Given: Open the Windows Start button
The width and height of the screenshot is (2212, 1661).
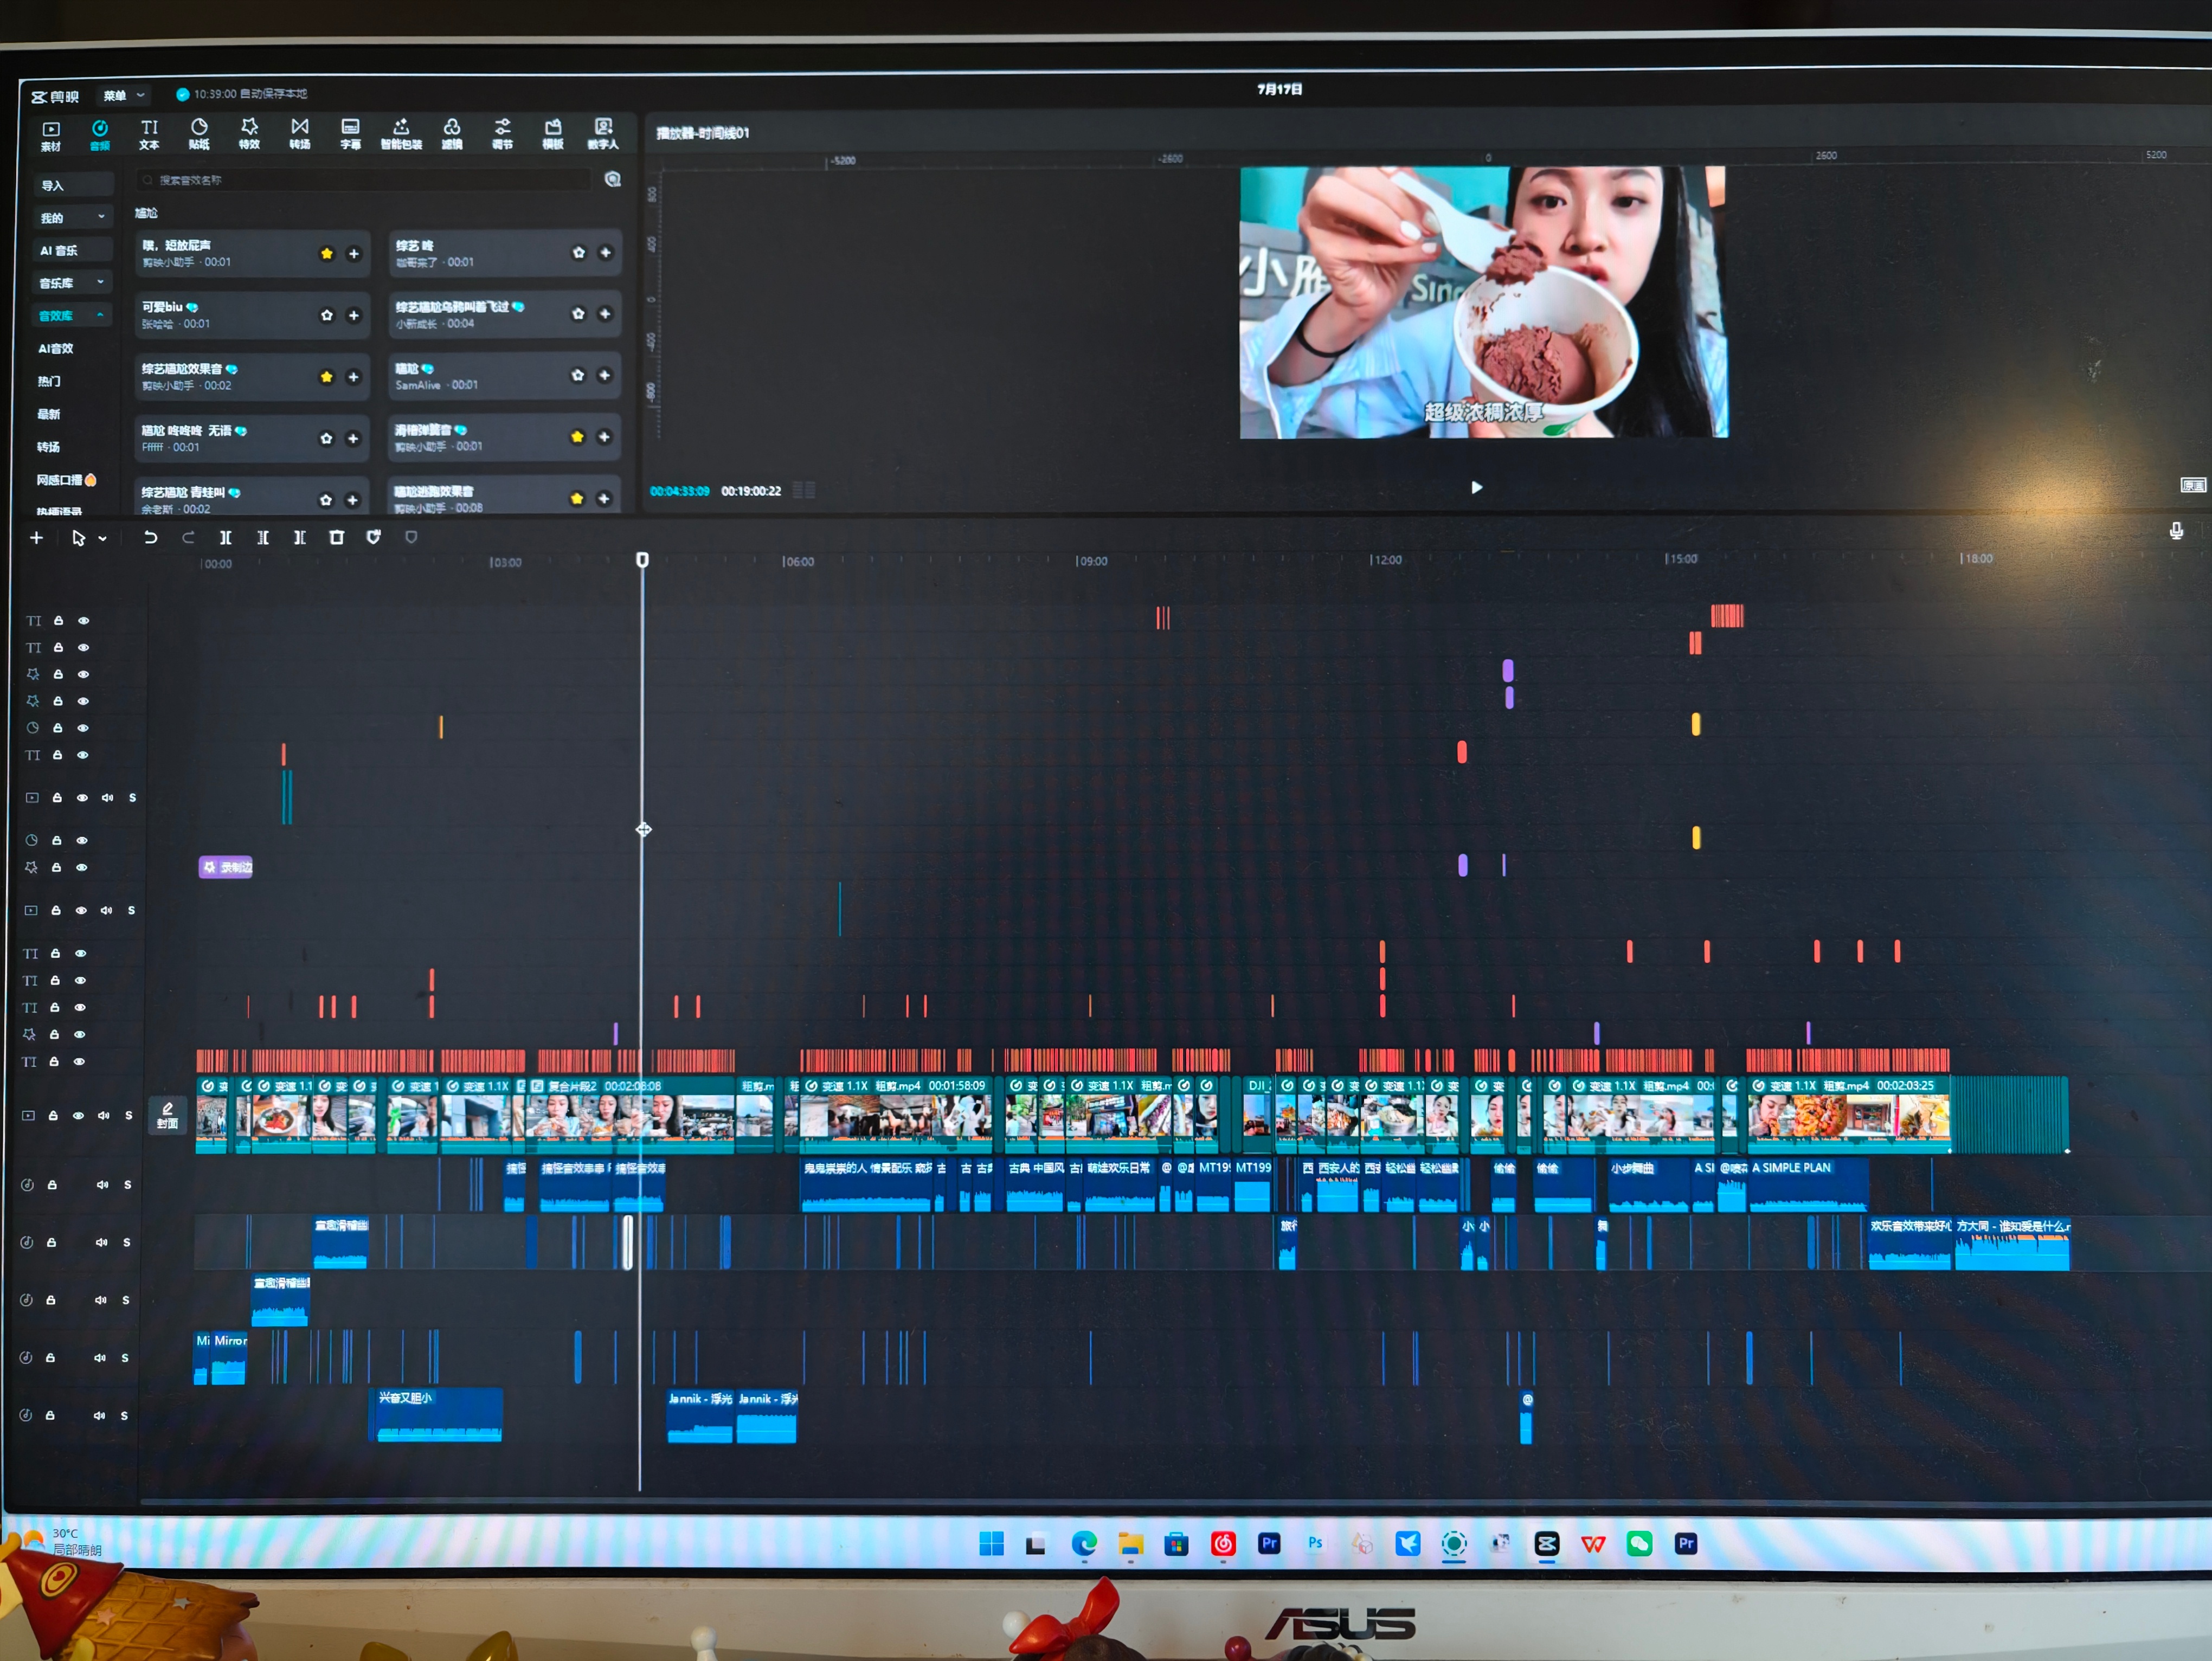Looking at the screenshot, I should coord(991,1544).
